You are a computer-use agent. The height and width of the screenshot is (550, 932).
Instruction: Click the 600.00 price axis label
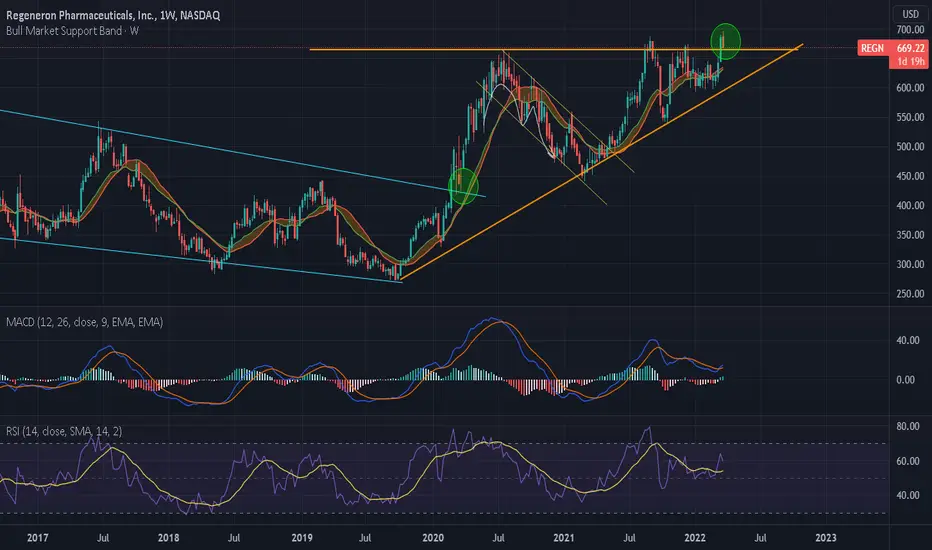(x=910, y=87)
